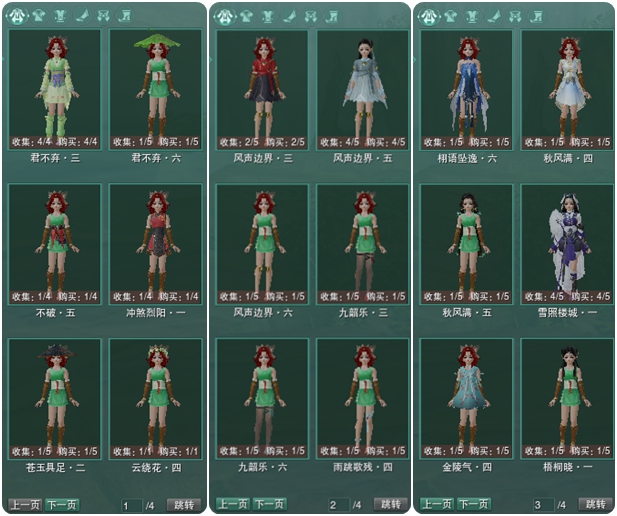Pick the 雨跳歌残·四 outfit card
Image resolution: width=617 pixels, height=516 pixels.
click(x=363, y=398)
